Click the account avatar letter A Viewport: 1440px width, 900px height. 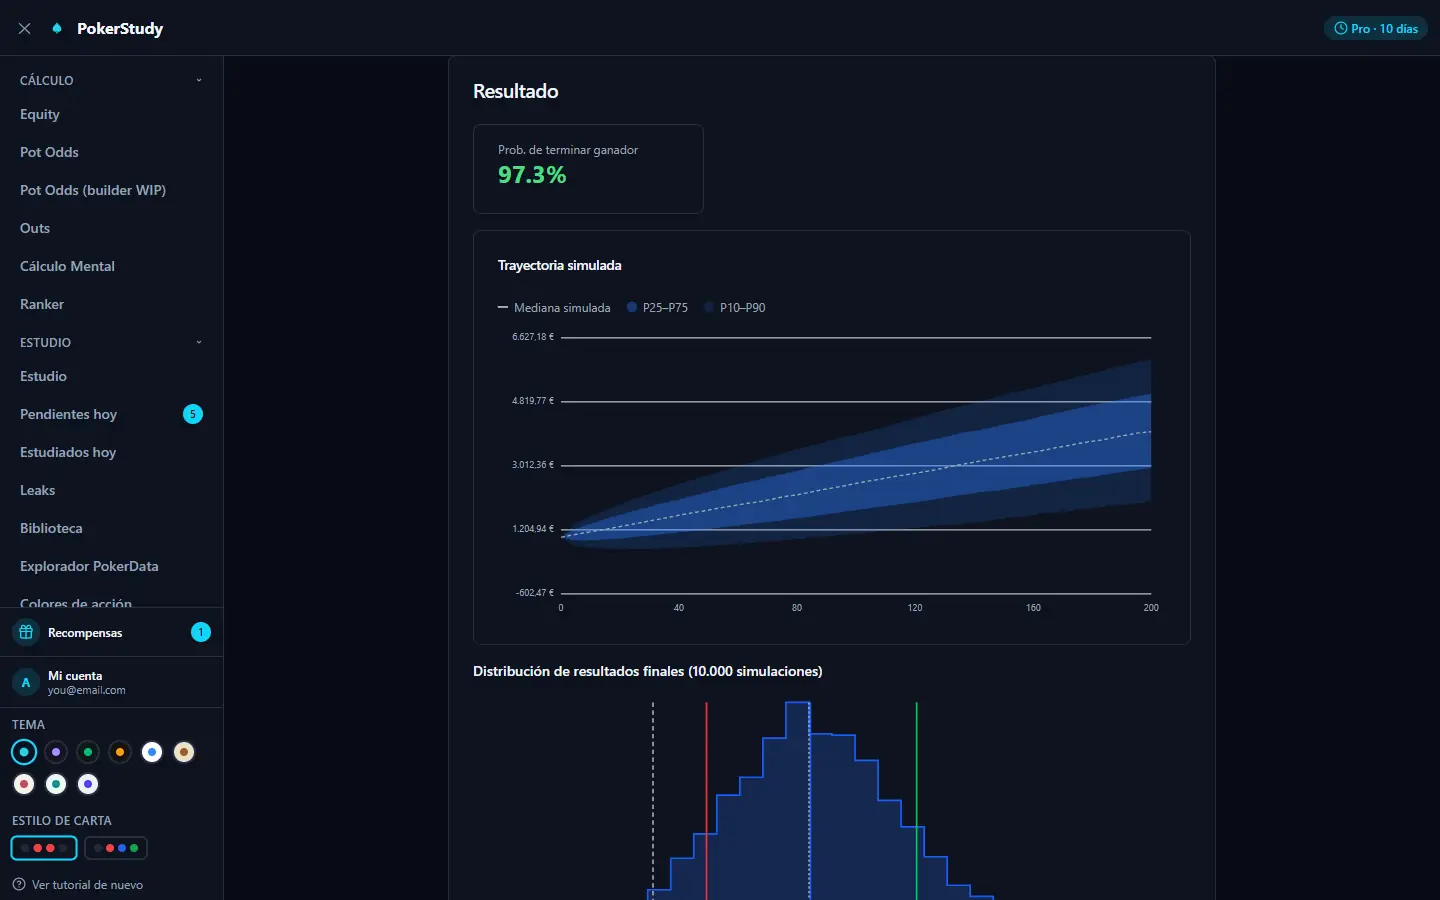pyautogui.click(x=26, y=682)
